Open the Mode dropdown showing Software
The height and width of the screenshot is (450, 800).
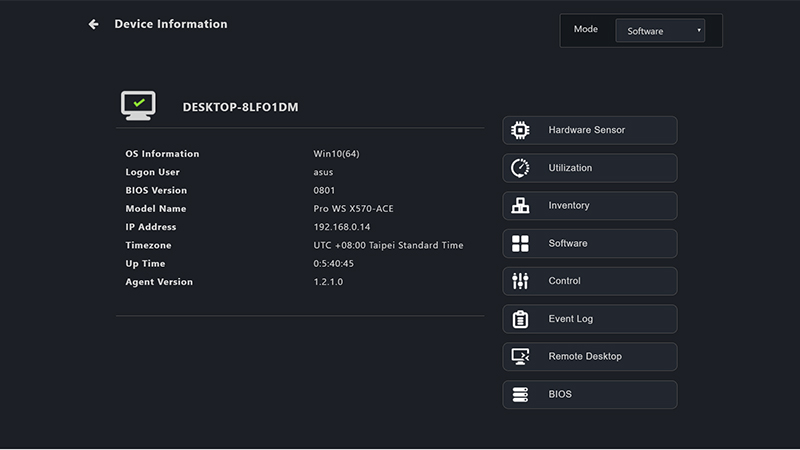click(x=659, y=31)
